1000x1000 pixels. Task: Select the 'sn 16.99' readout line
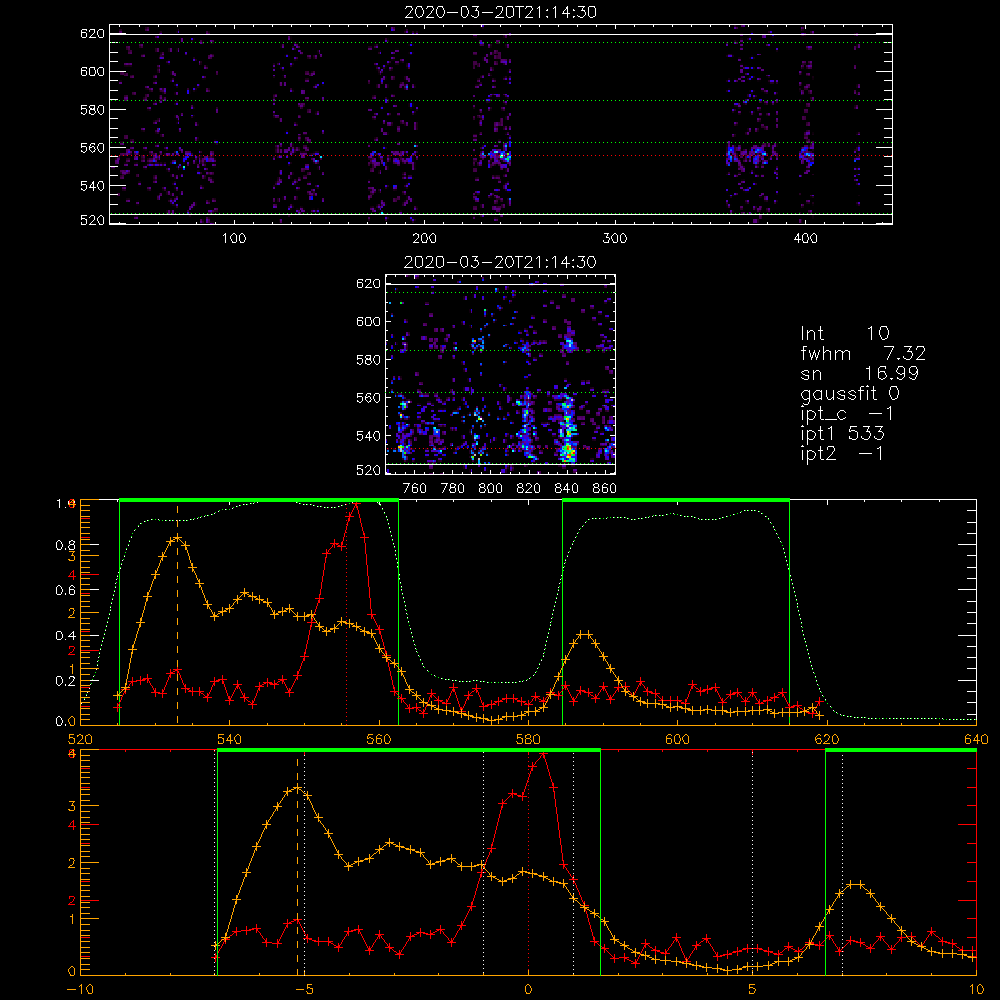point(860,374)
